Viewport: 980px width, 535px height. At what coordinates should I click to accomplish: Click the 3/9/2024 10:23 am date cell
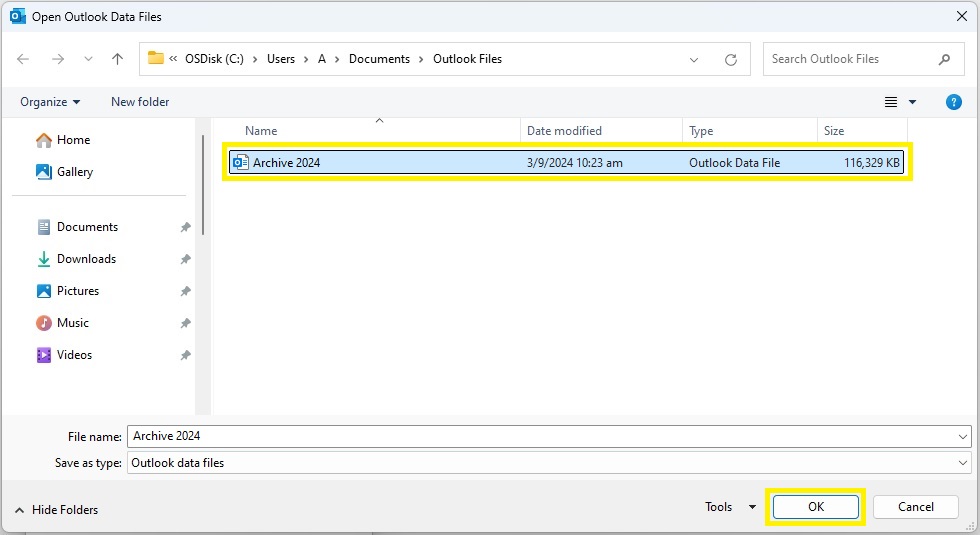(574, 162)
